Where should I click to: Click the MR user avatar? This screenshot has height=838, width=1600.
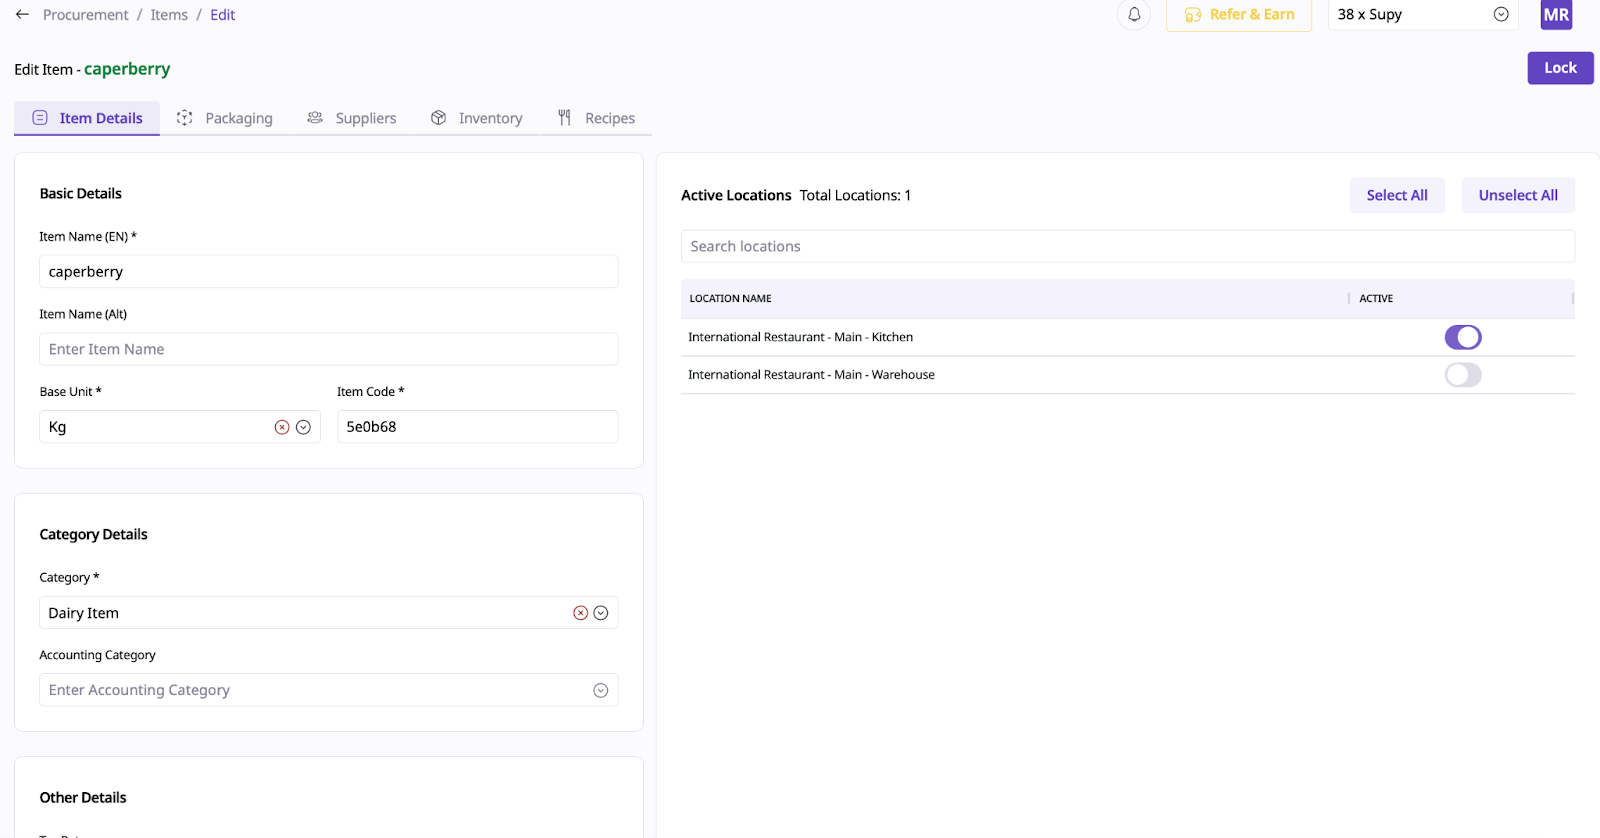point(1556,15)
